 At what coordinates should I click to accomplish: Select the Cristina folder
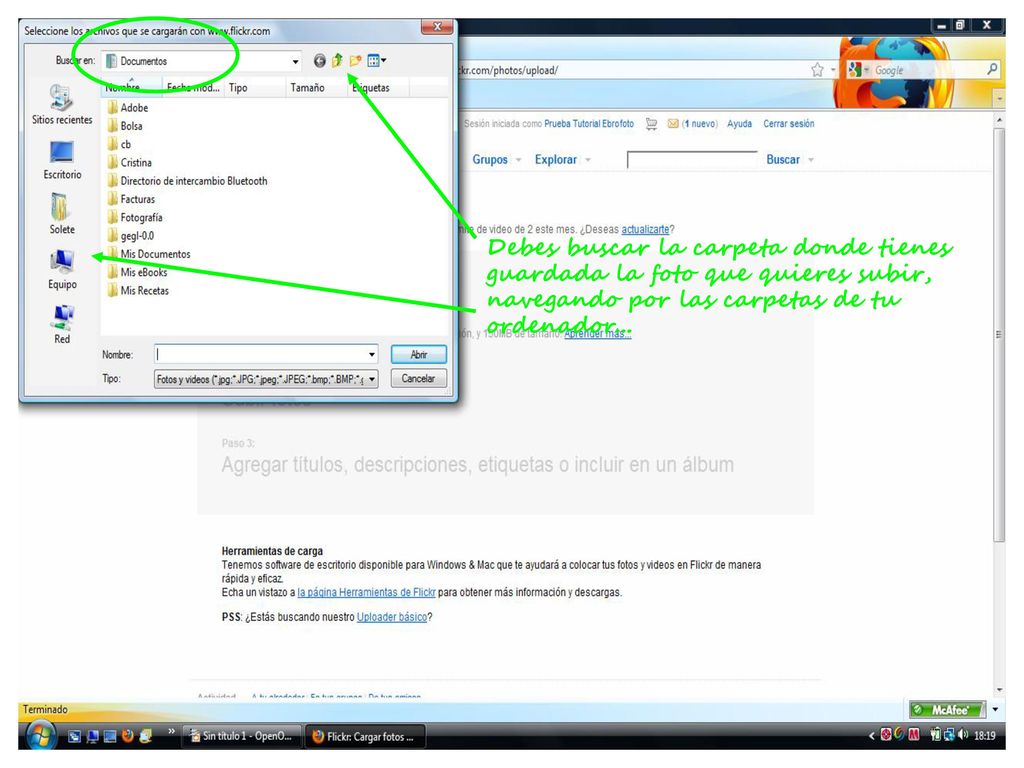pyautogui.click(x=130, y=163)
